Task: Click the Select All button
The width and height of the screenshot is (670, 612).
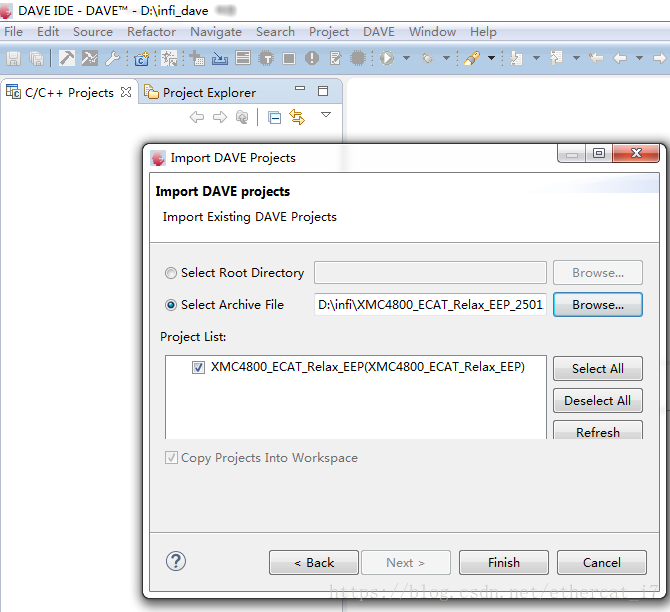Action: [598, 368]
